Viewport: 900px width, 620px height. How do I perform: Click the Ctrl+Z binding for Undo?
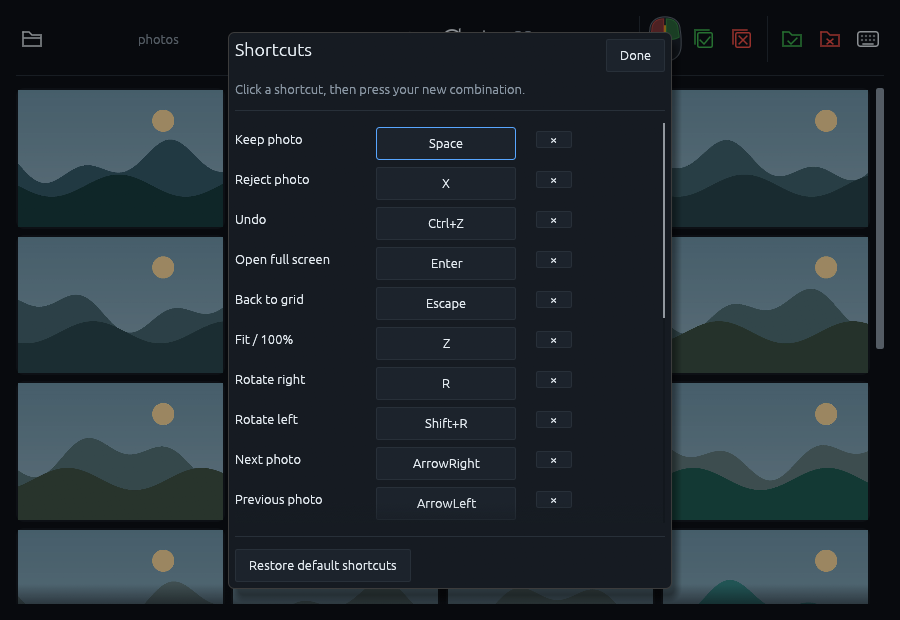coord(446,223)
